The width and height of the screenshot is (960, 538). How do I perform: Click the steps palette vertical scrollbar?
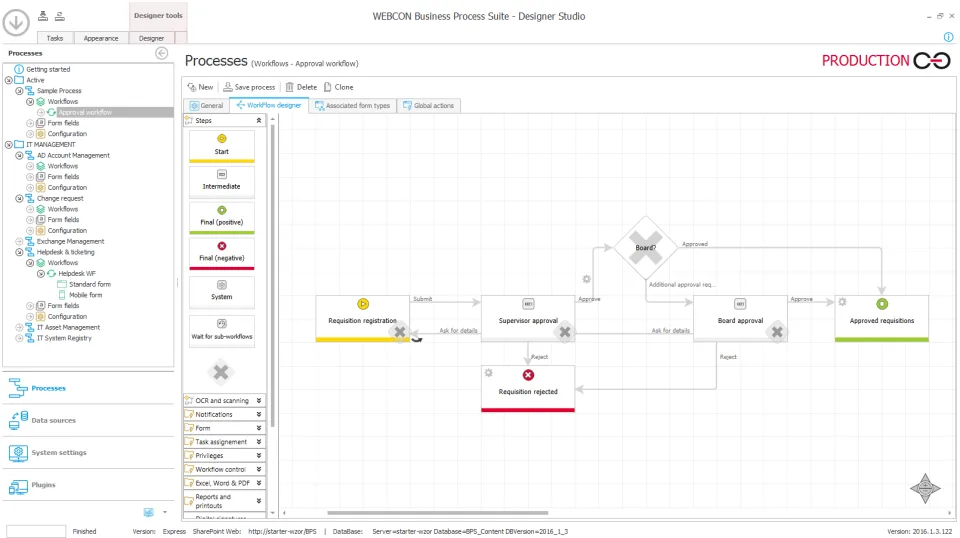pyautogui.click(x=272, y=275)
